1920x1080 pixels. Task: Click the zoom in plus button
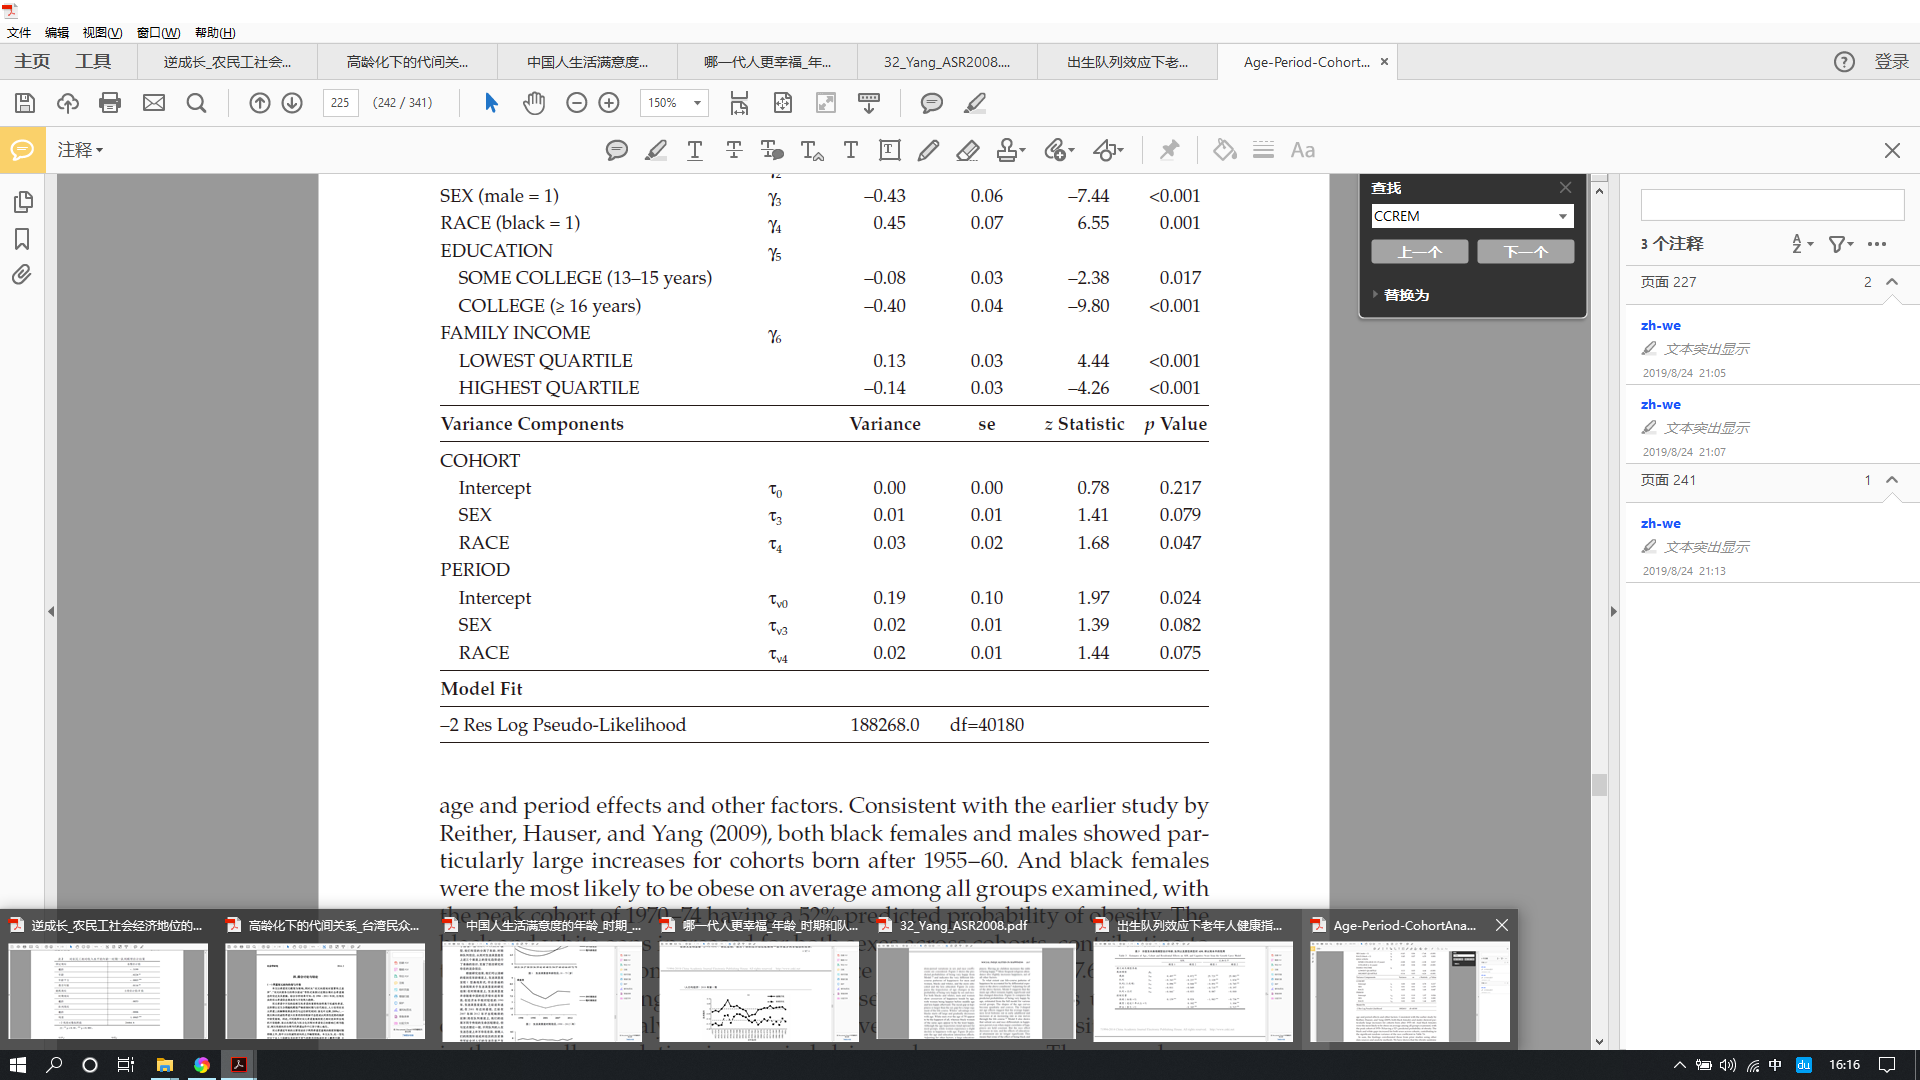click(x=609, y=103)
